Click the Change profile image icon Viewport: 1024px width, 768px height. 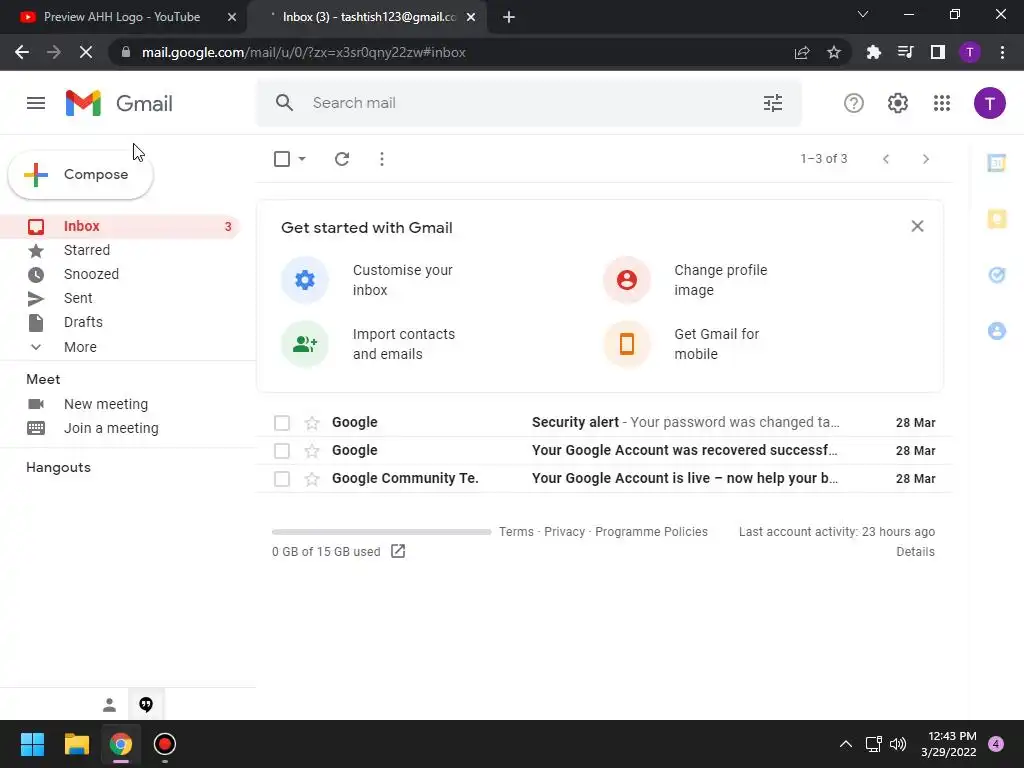pos(627,280)
